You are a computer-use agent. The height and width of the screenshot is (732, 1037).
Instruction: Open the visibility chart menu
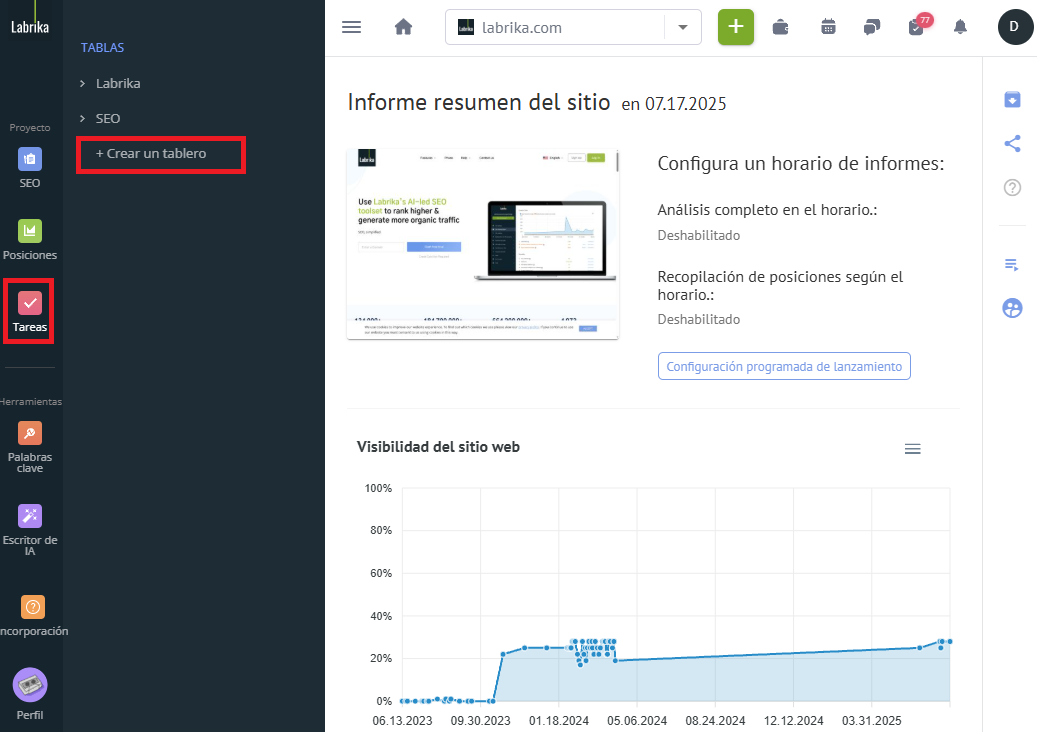point(913,450)
